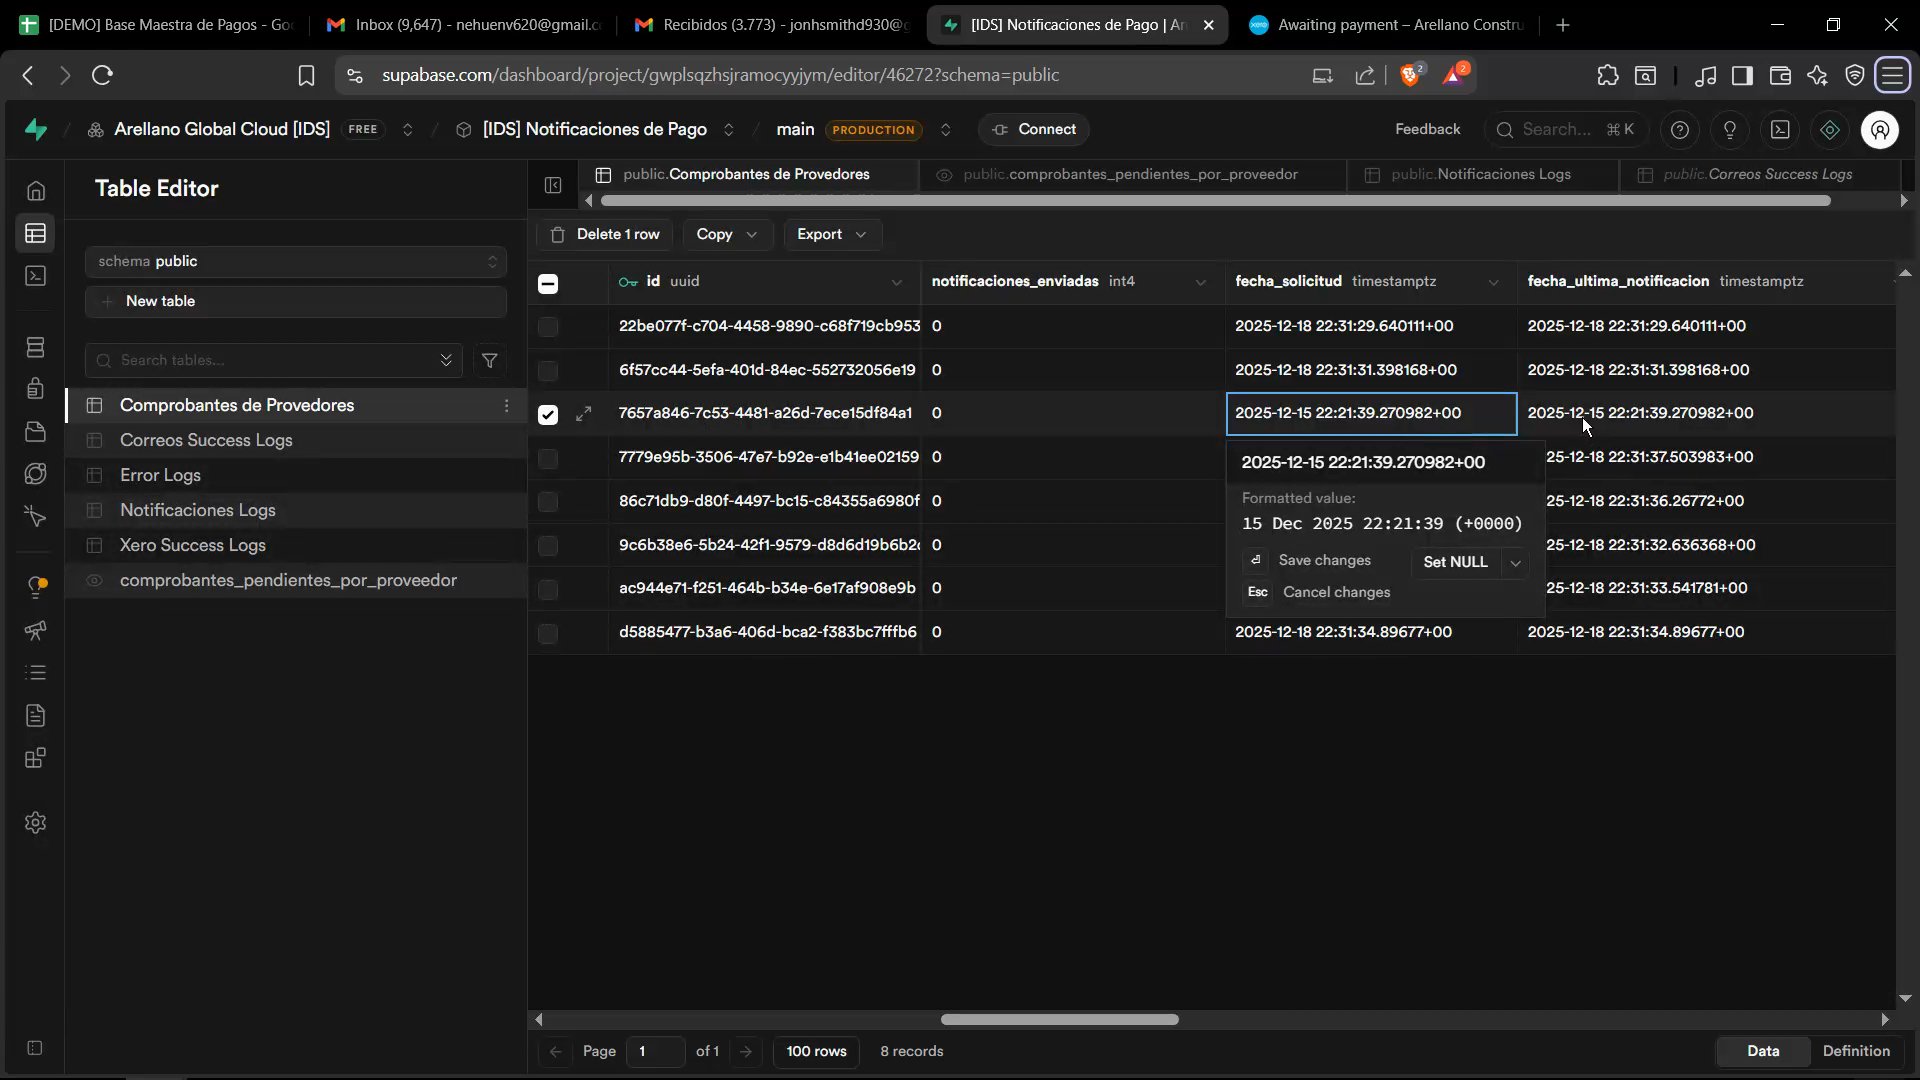The height and width of the screenshot is (1080, 1920).
Task: Toggle the header select-all checkbox
Action: (548, 283)
